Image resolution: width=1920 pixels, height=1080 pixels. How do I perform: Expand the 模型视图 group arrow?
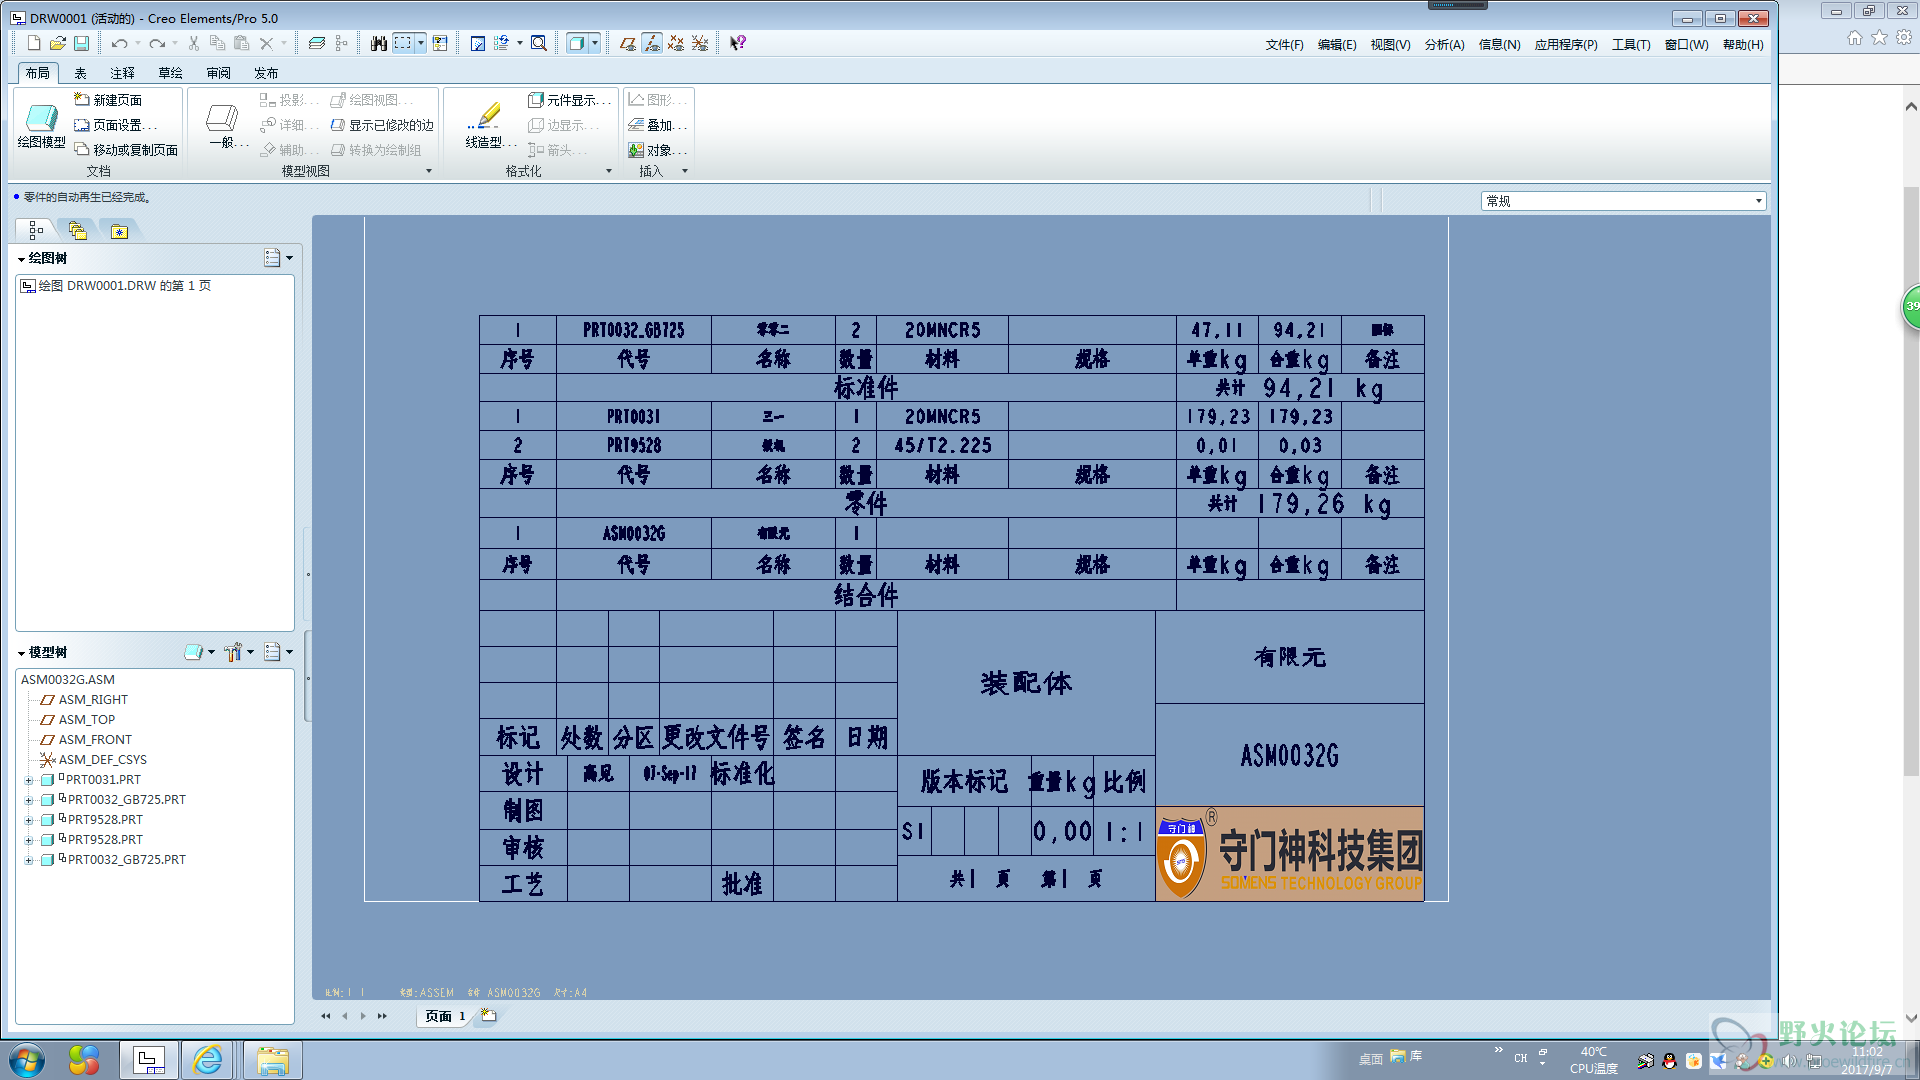pos(429,171)
